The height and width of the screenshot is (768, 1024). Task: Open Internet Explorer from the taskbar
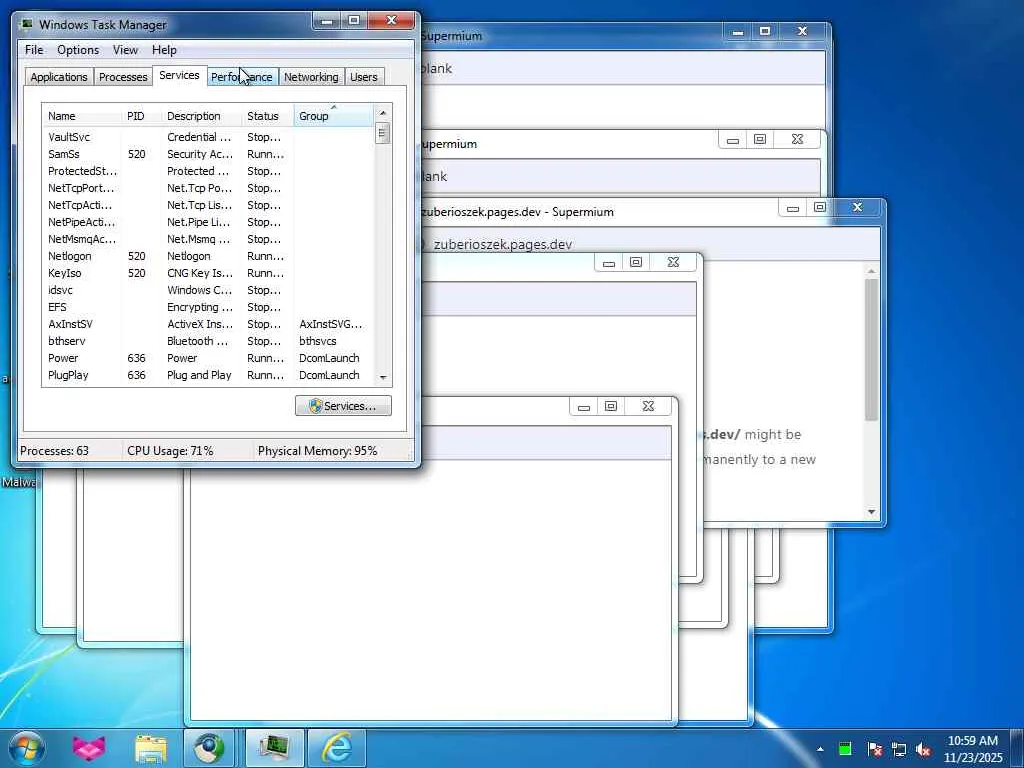coord(337,748)
